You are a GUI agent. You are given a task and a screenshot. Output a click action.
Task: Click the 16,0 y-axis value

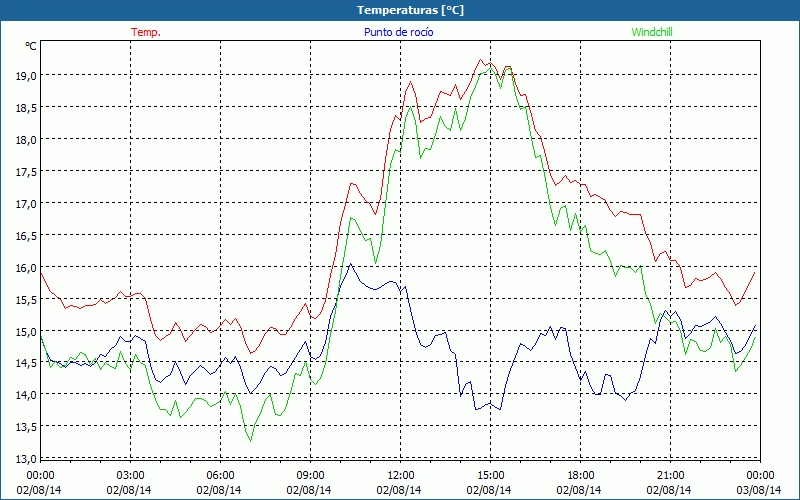(27, 268)
